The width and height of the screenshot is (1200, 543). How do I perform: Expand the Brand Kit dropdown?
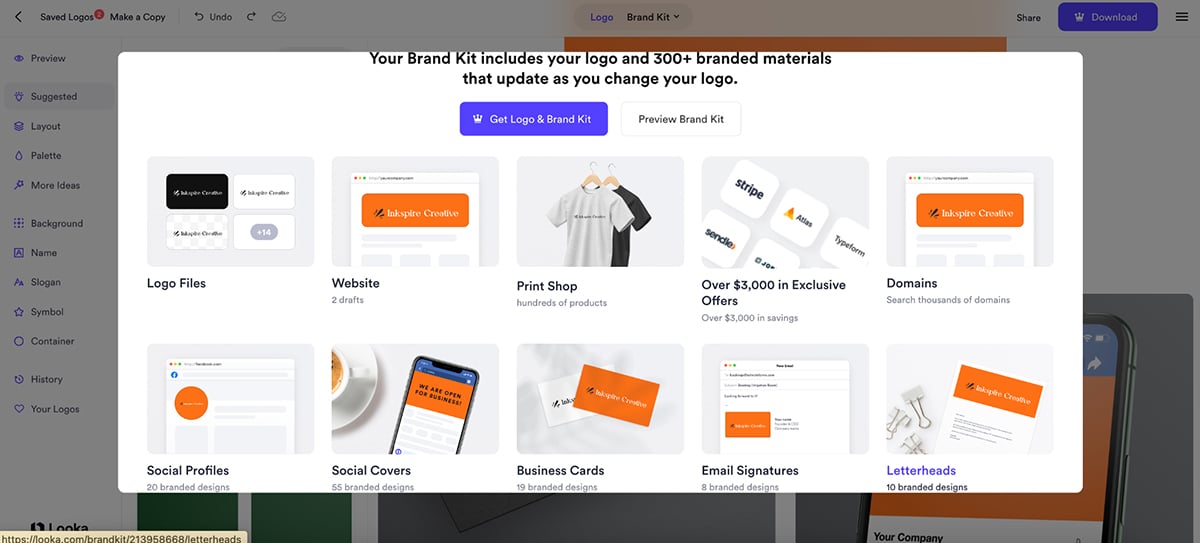click(653, 17)
